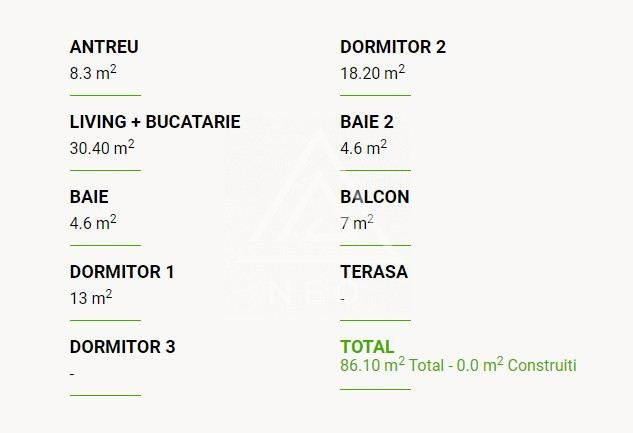Click the BAIE heading in left column

[x=89, y=197]
